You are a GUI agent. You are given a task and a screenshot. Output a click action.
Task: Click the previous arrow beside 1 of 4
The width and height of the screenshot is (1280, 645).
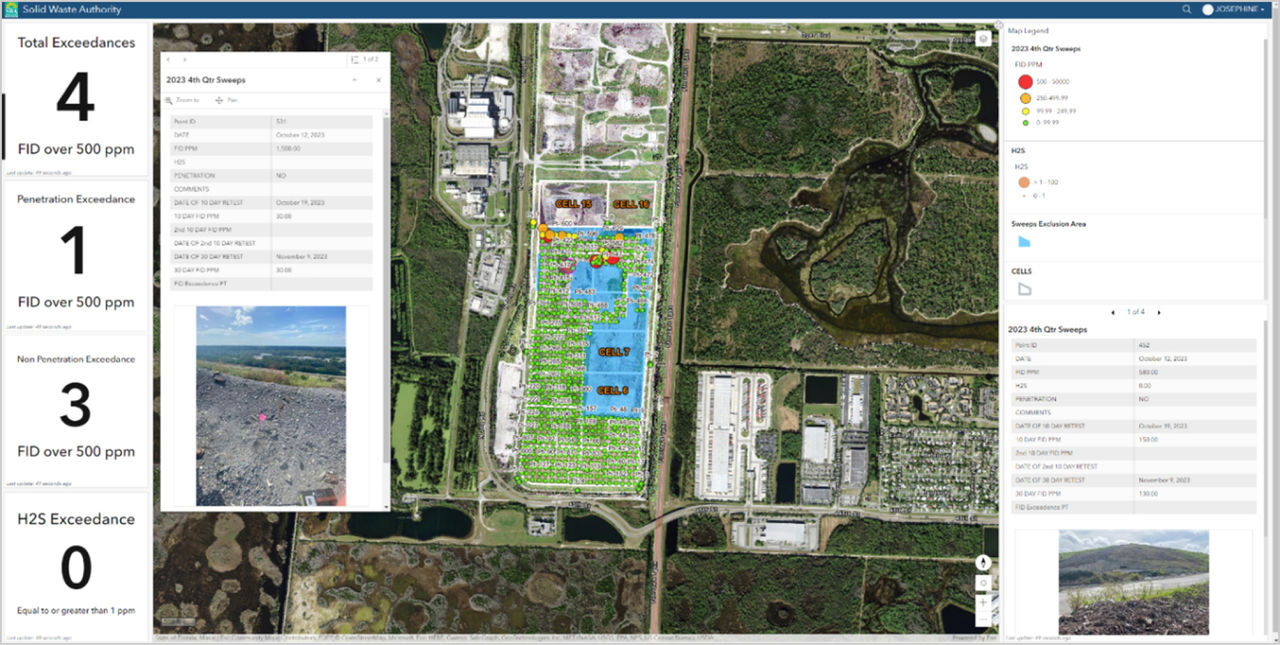(1113, 311)
